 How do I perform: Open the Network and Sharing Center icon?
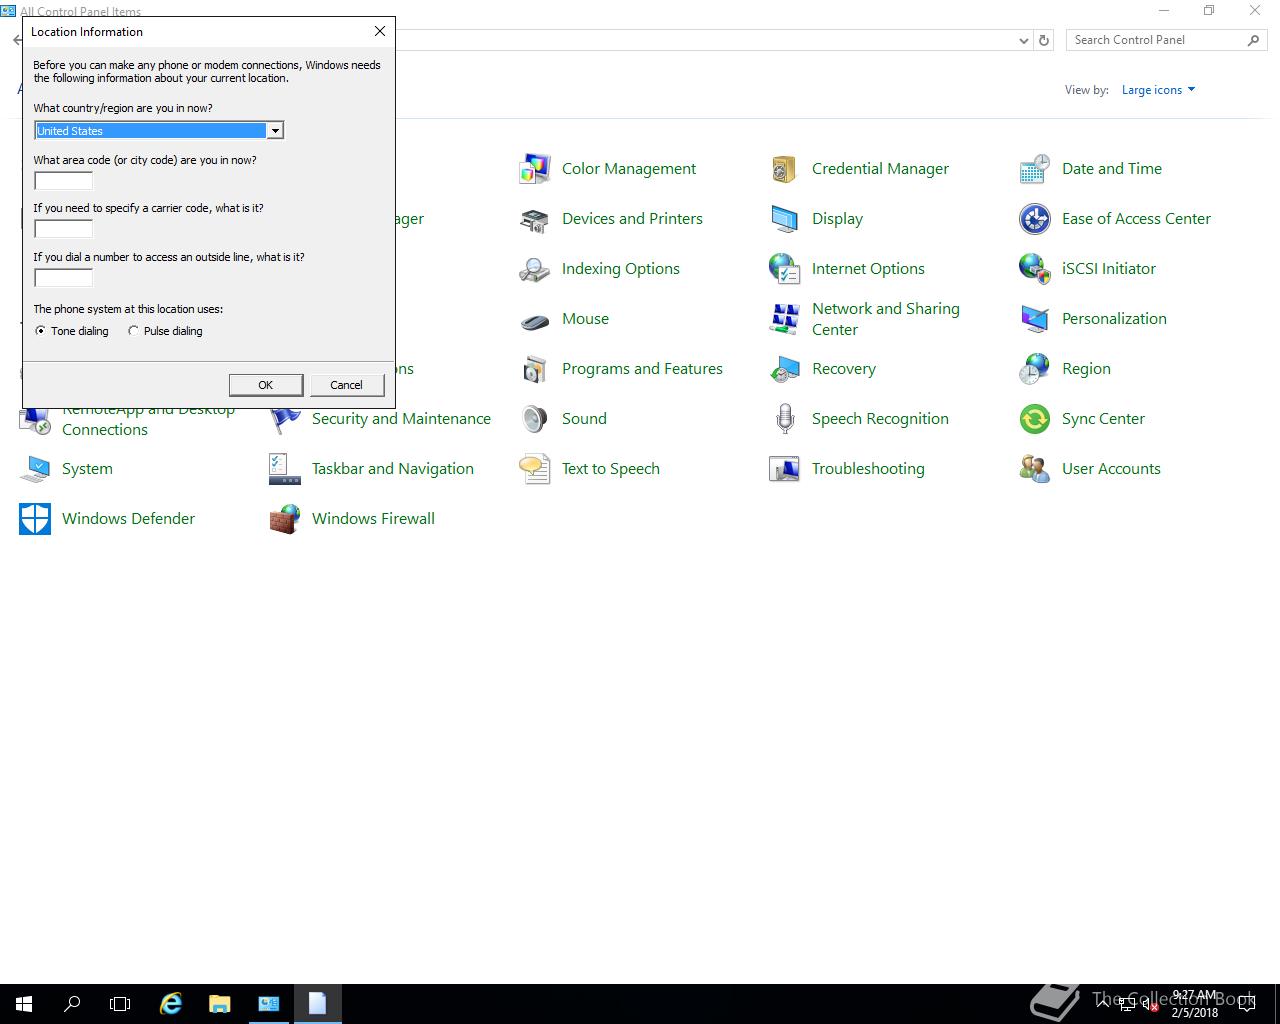point(785,319)
